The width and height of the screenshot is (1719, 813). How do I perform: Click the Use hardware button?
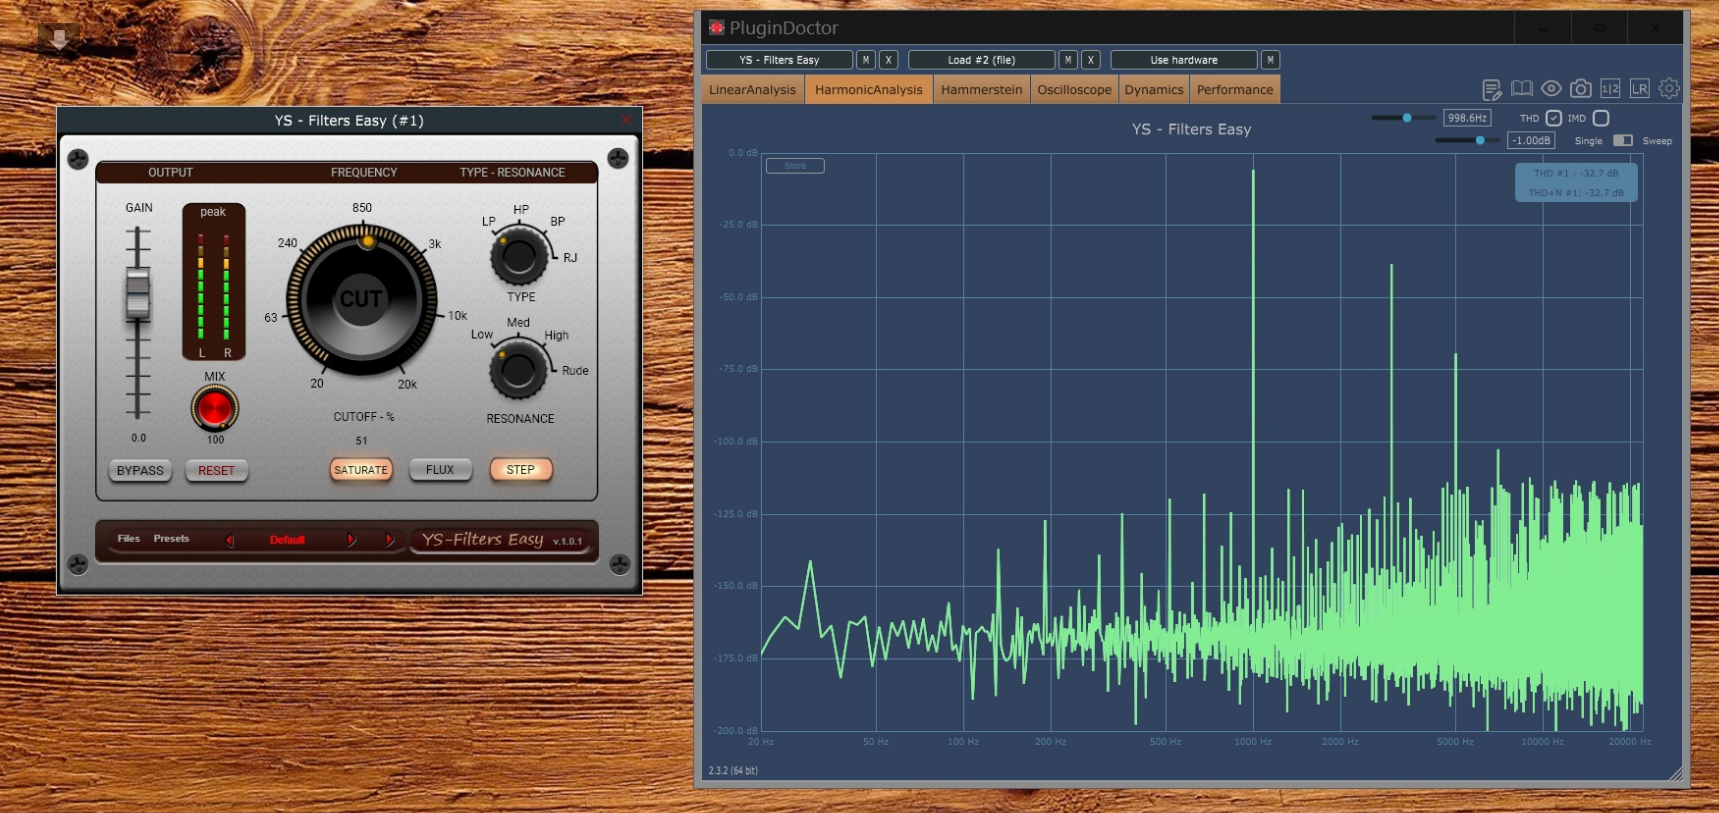(x=1184, y=60)
